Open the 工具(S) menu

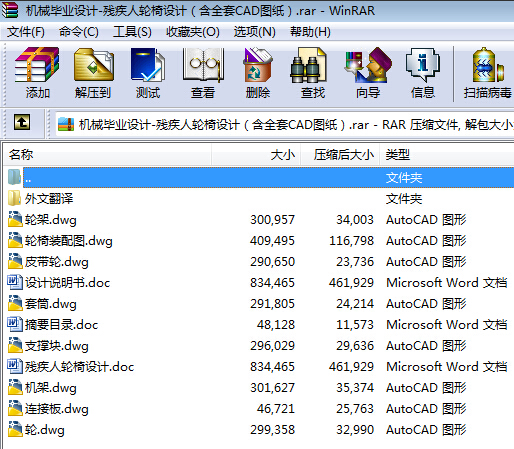pyautogui.click(x=132, y=32)
